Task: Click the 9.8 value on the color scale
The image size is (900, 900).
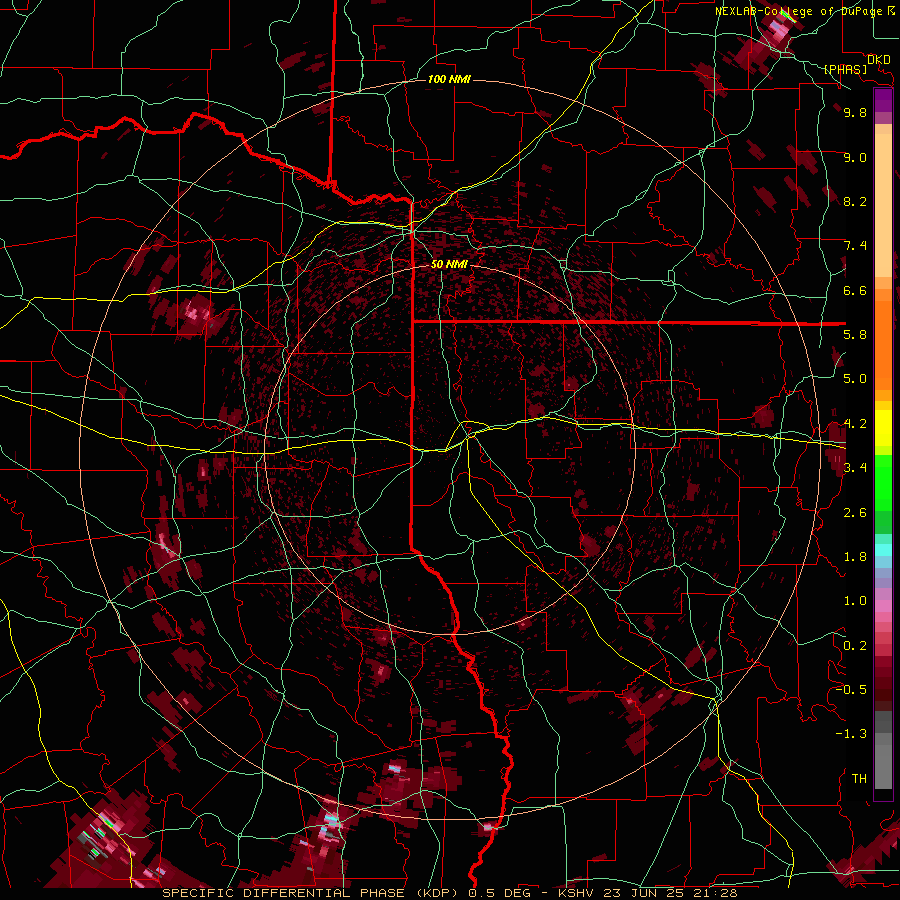Action: point(855,112)
